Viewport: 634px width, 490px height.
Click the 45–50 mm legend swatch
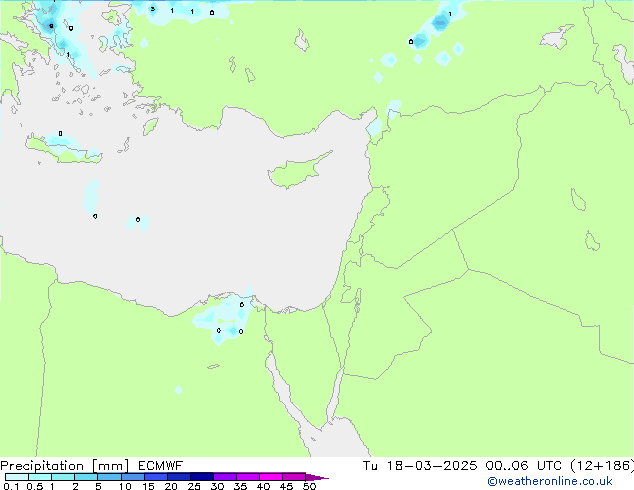coord(294,477)
